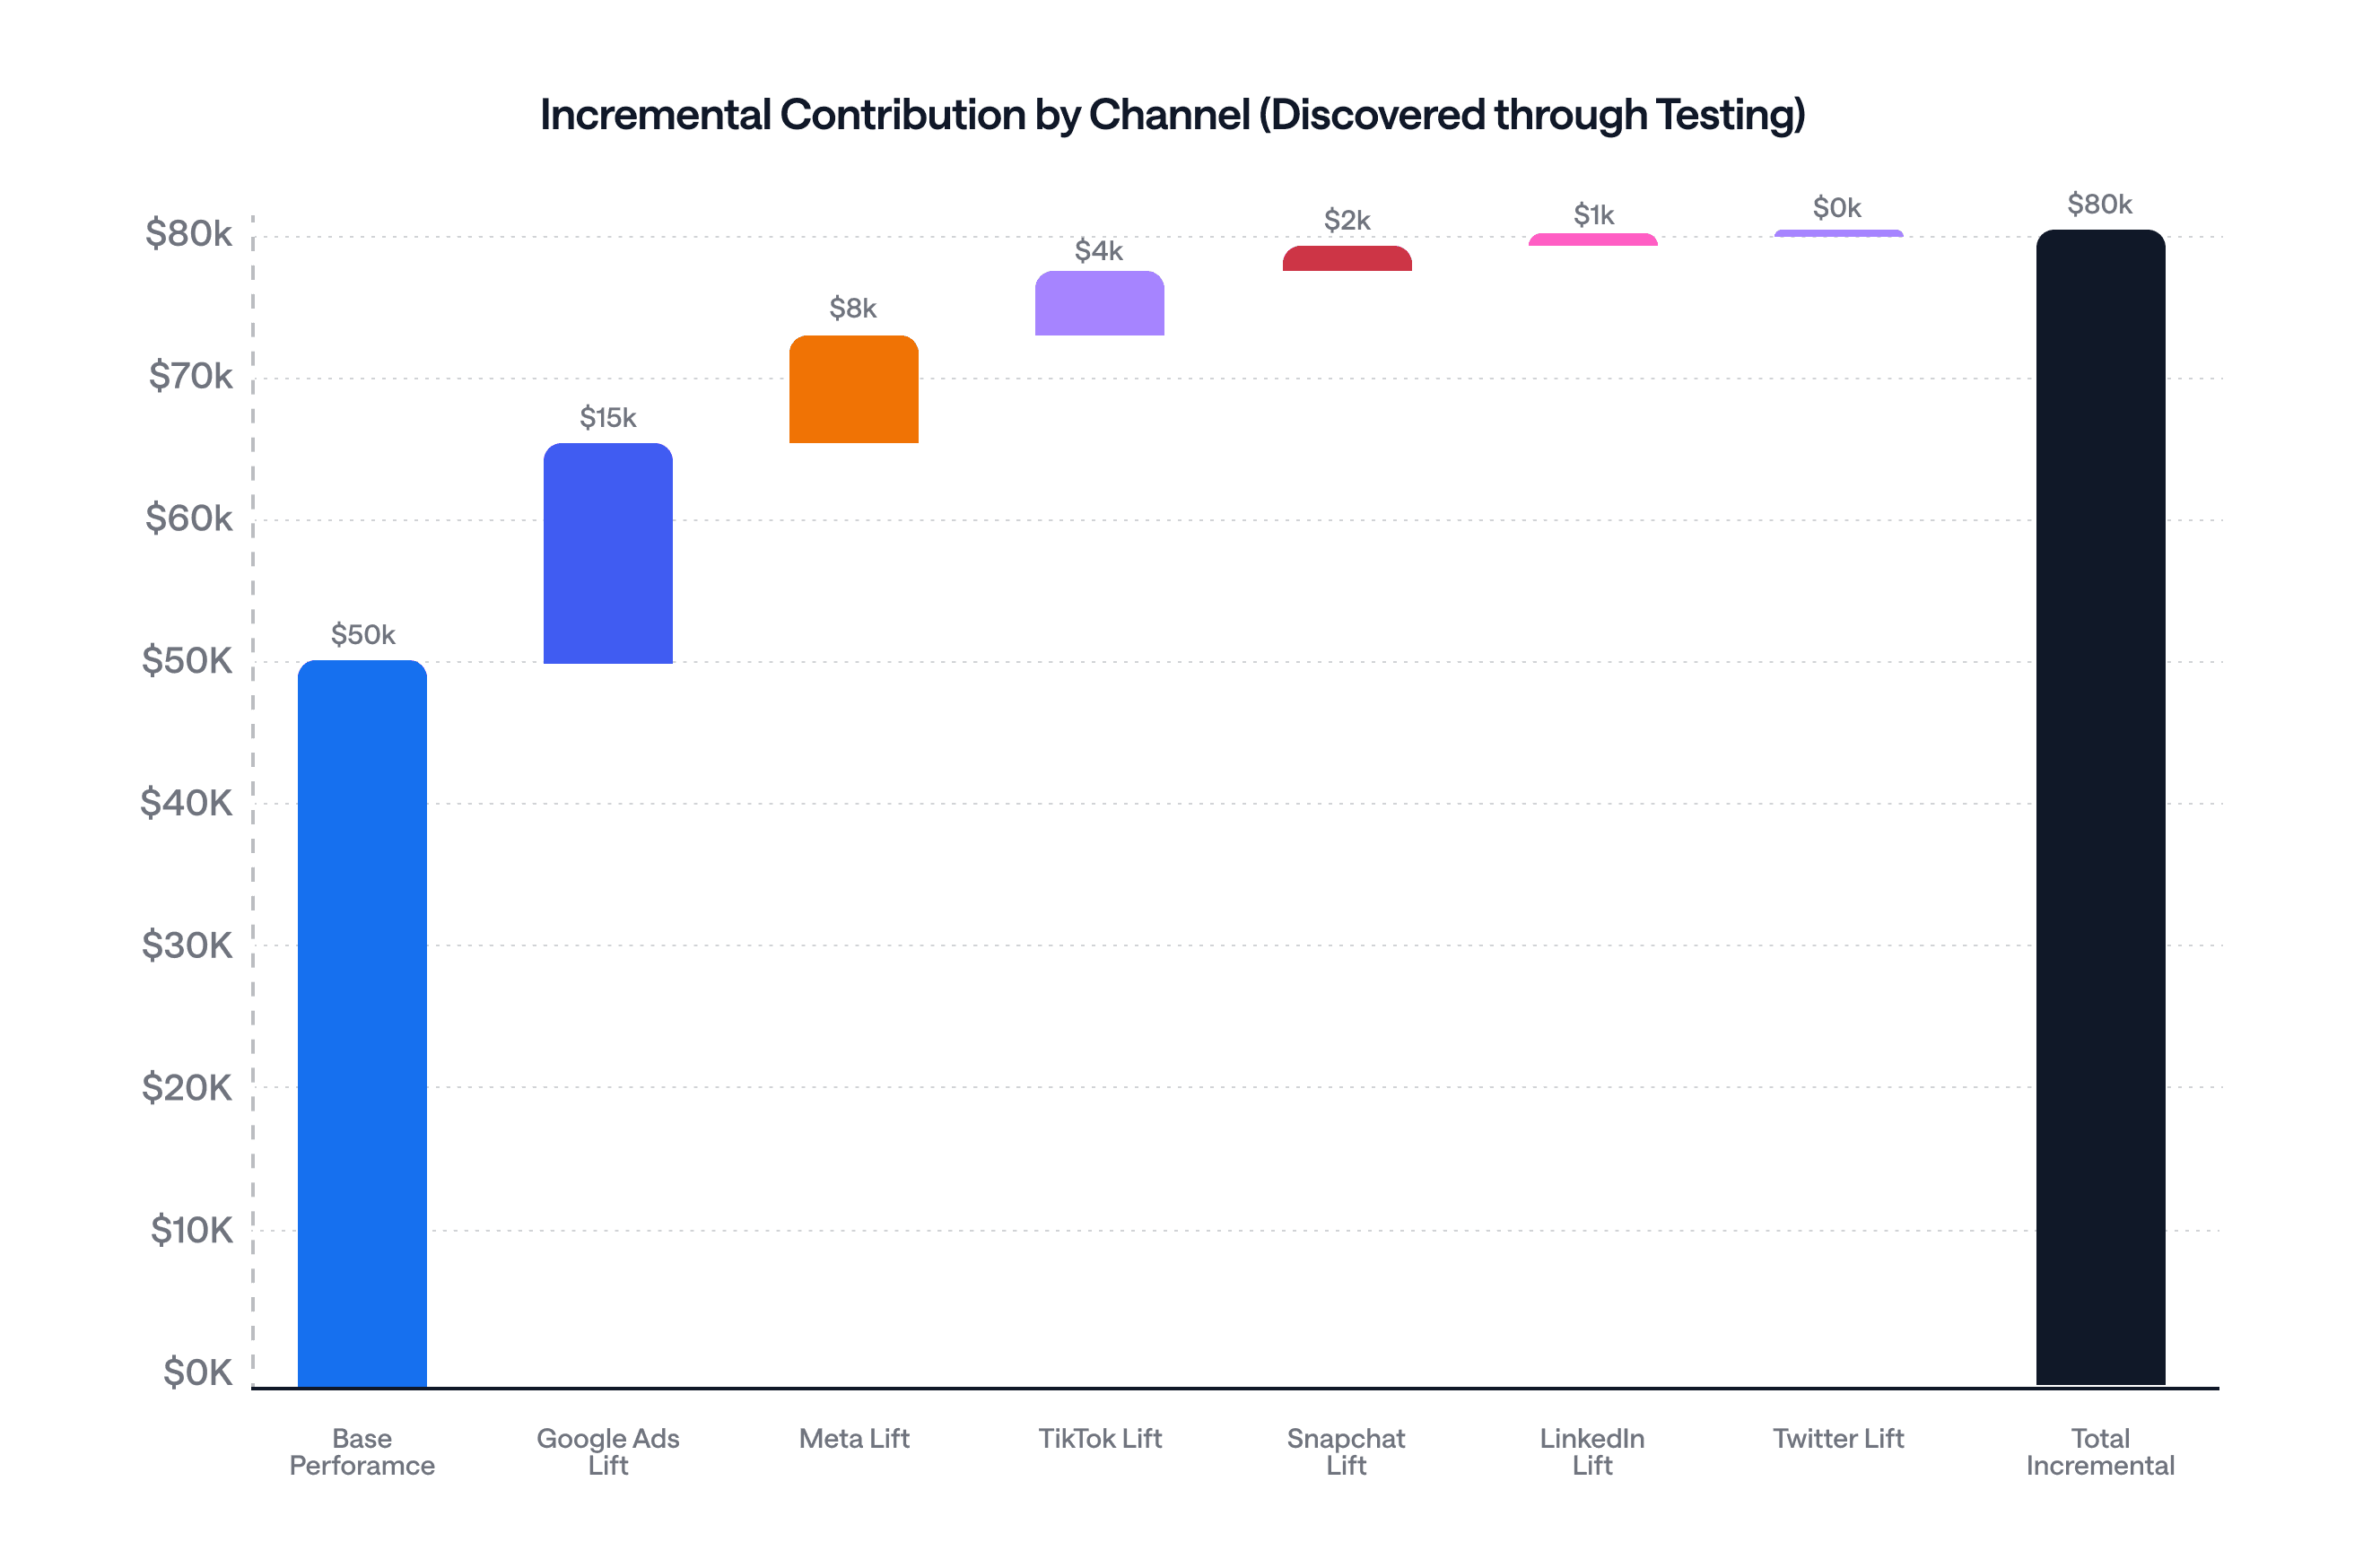The width and height of the screenshot is (2363, 1568).
Task: Click the Total Incremental axis label
Action: click(2099, 1451)
